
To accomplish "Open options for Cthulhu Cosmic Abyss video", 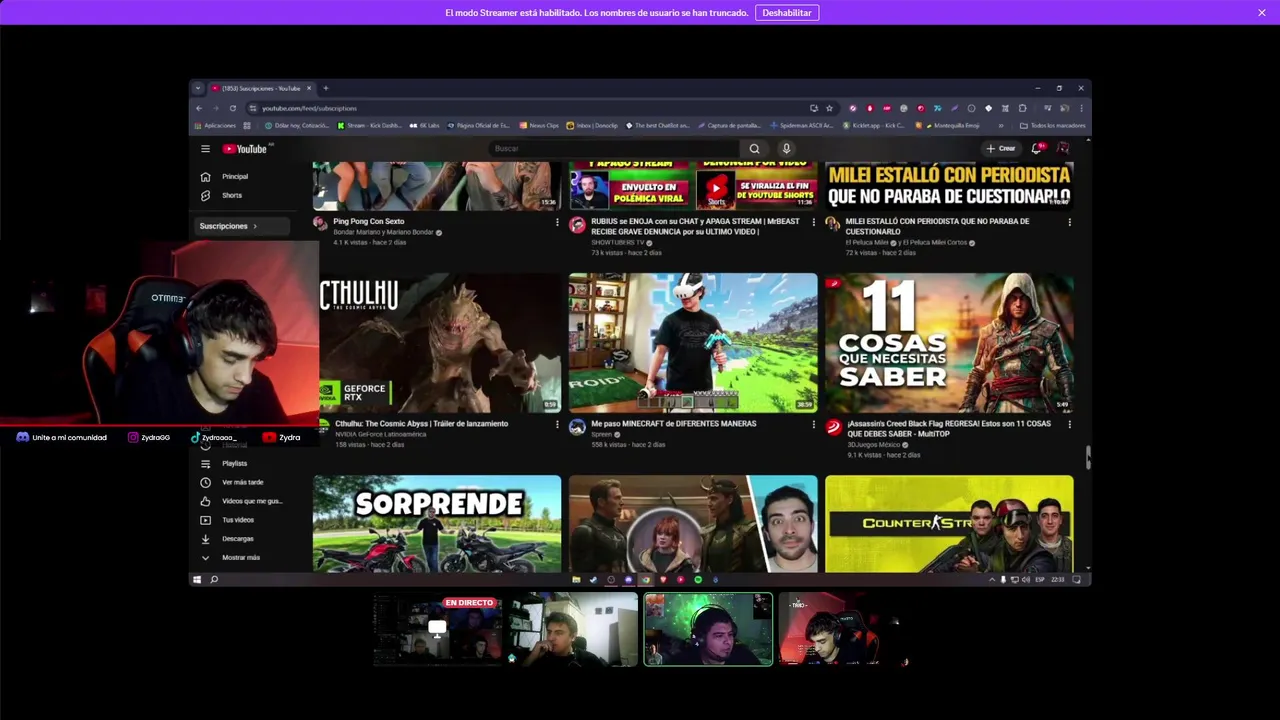I will [557, 424].
